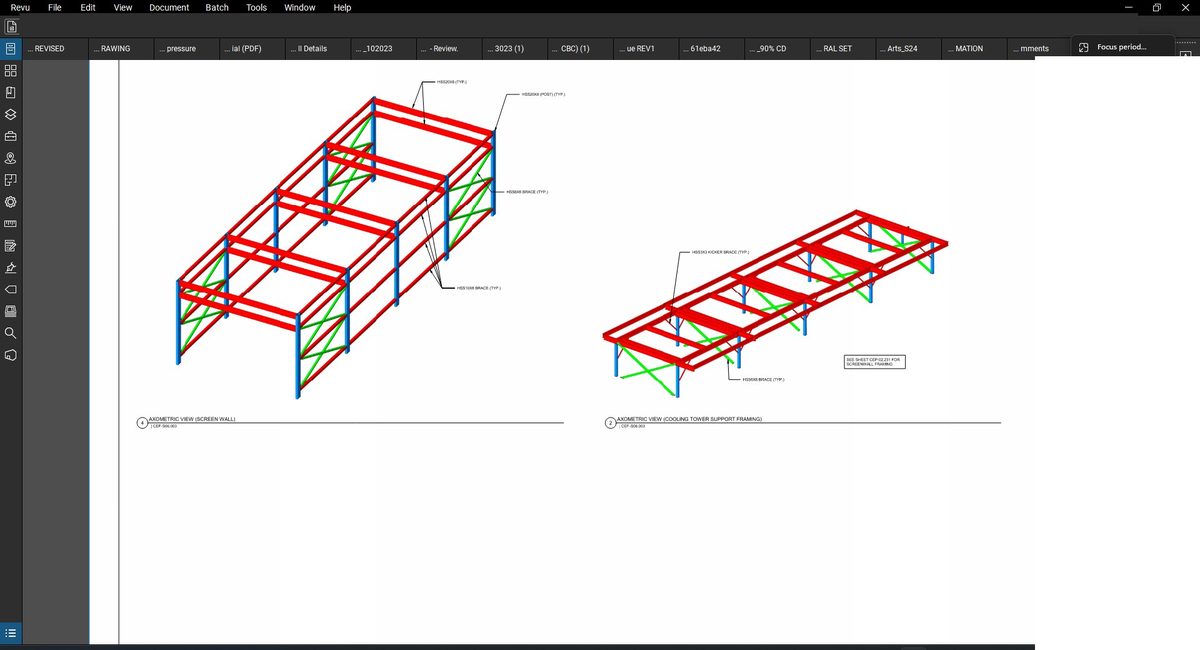Open the Tool Chest panel
The width and height of the screenshot is (1200, 650).
pos(11,135)
